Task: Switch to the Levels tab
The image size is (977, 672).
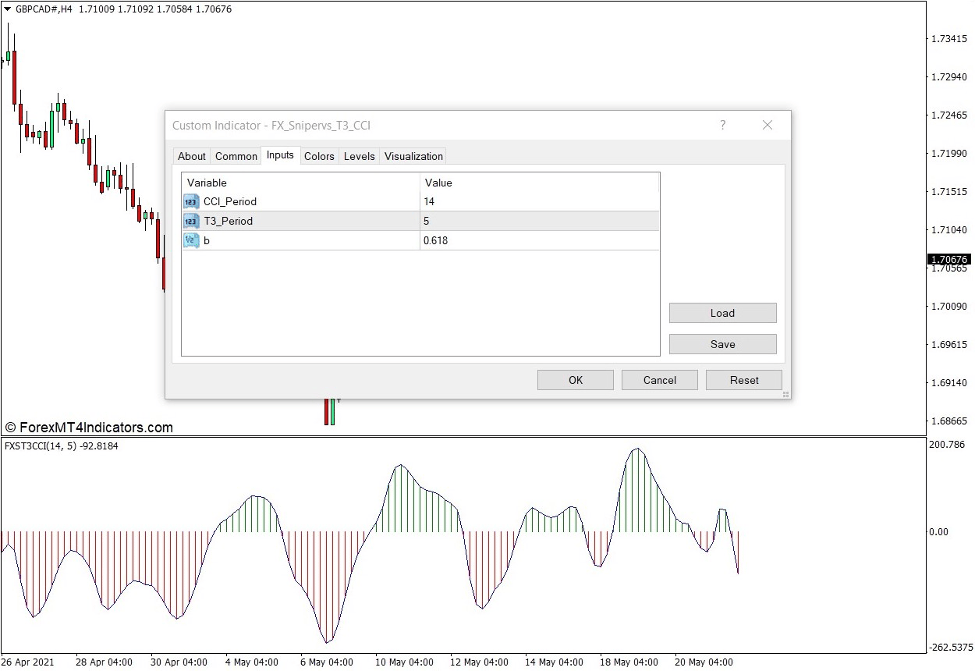Action: (x=358, y=156)
